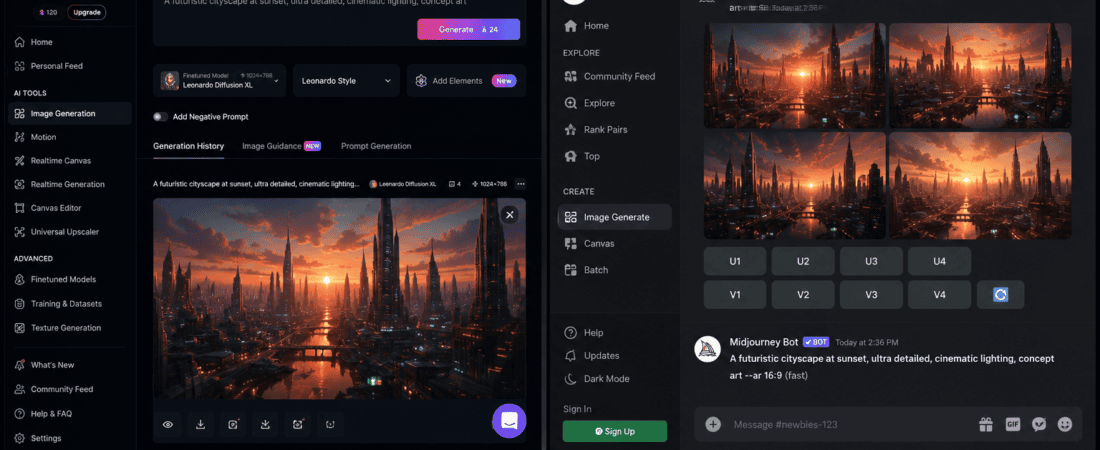Viewport: 1100px width, 450px height.
Task: Upscale image with U1 button
Action: tap(735, 261)
